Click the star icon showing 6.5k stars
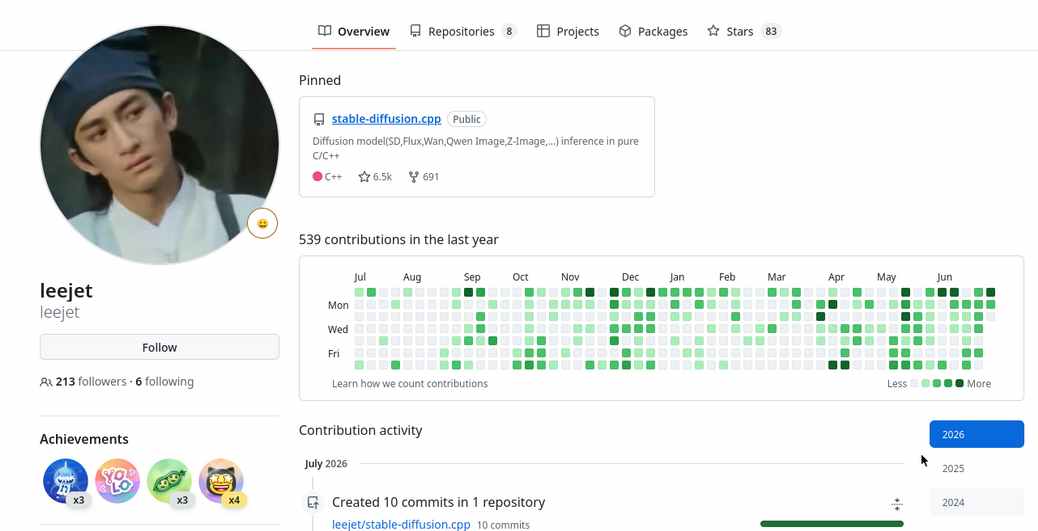The image size is (1038, 531). click(364, 177)
